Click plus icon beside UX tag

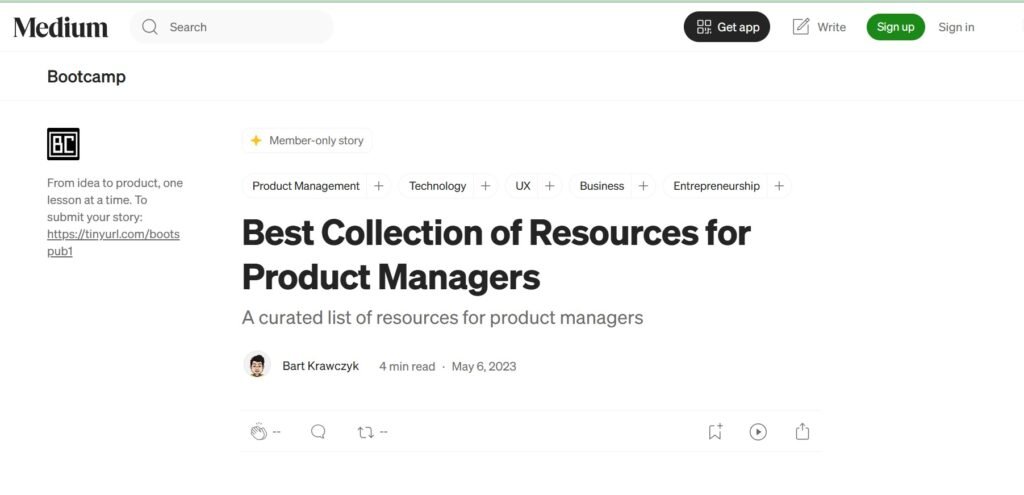(x=549, y=186)
